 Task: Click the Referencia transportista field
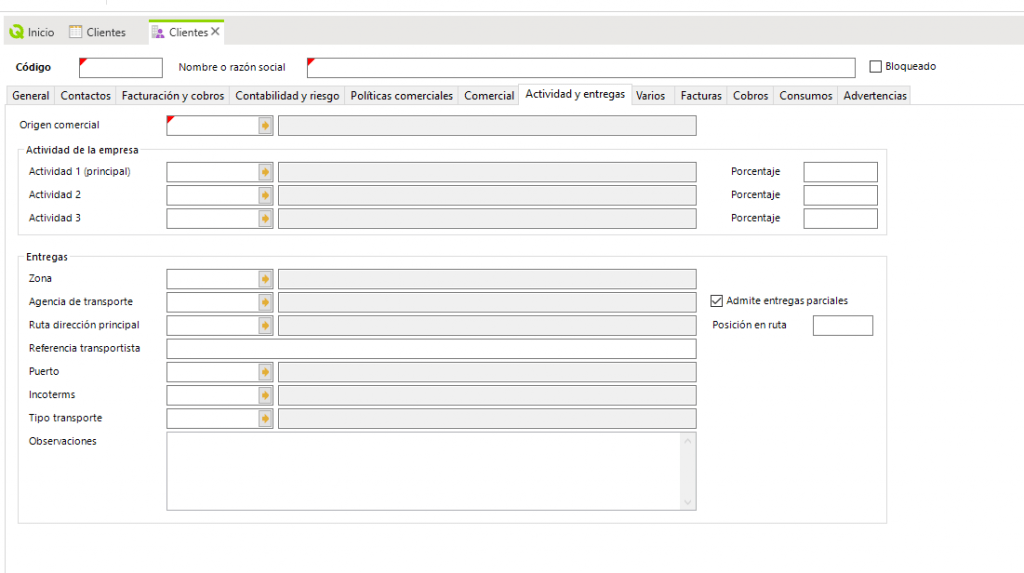(x=431, y=349)
